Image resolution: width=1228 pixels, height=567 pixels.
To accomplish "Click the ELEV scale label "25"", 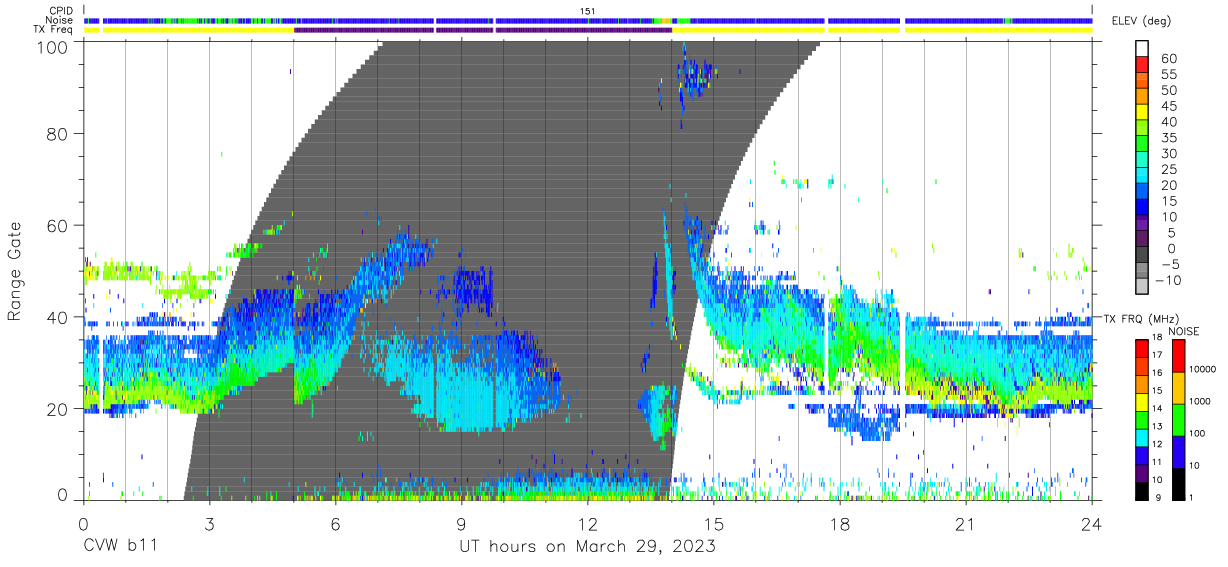I will click(x=1168, y=170).
